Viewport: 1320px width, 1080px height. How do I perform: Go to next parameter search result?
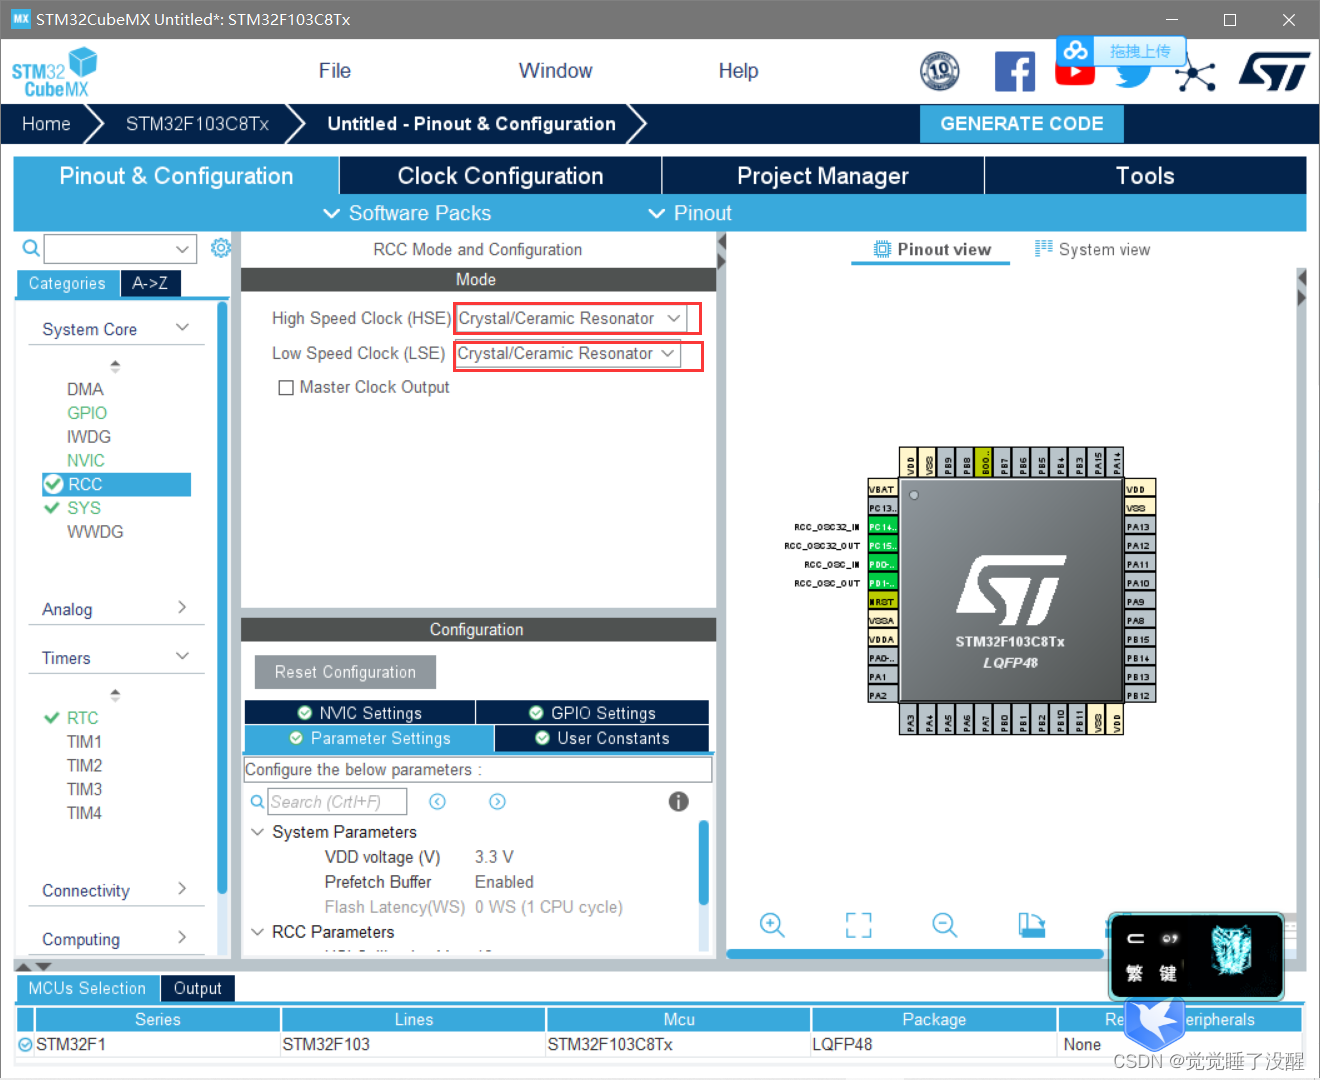tap(497, 801)
